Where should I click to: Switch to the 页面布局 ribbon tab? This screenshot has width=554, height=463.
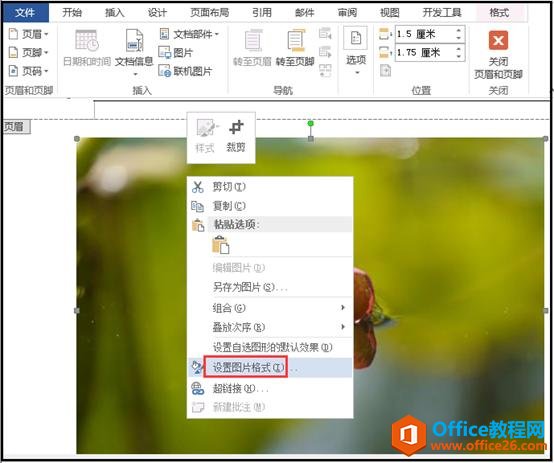point(210,13)
